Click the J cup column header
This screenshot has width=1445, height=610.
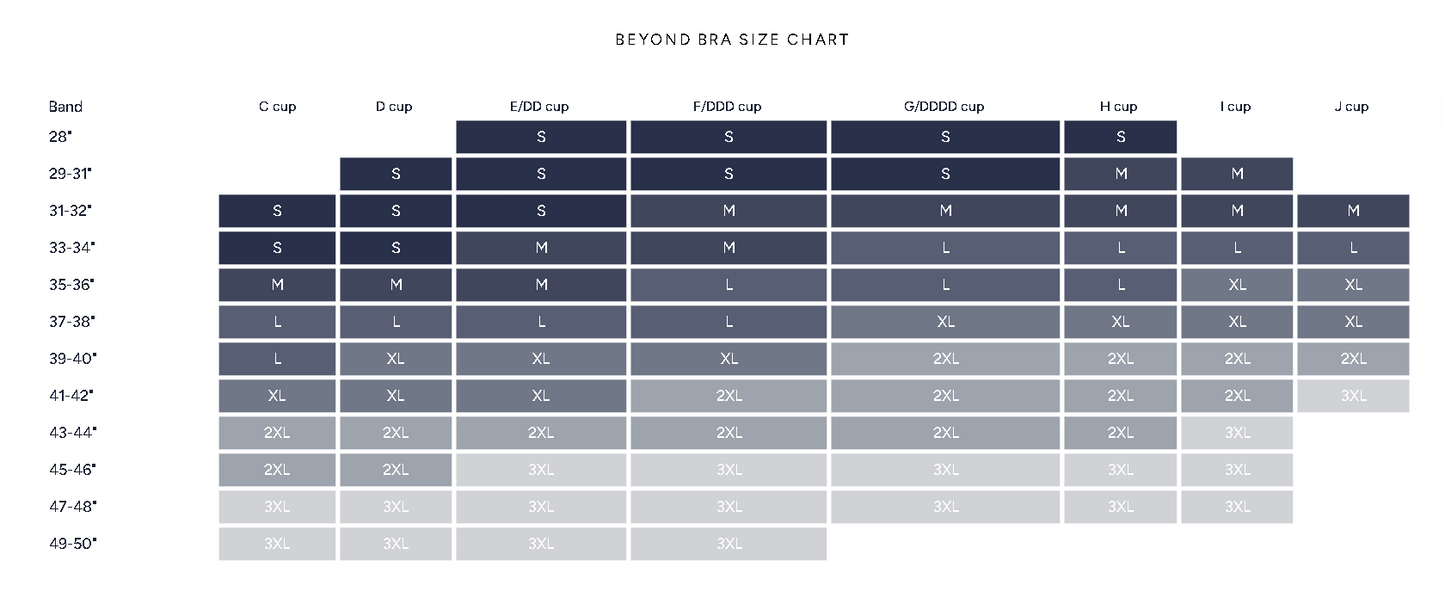(x=1351, y=107)
